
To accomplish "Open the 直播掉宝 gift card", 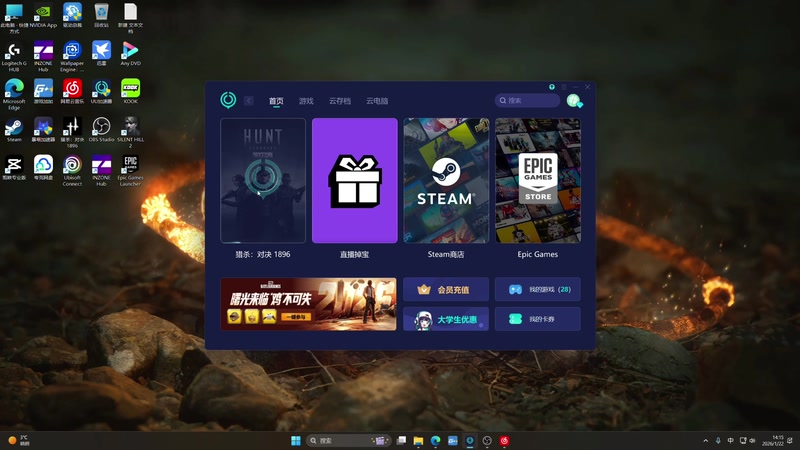I will point(355,181).
